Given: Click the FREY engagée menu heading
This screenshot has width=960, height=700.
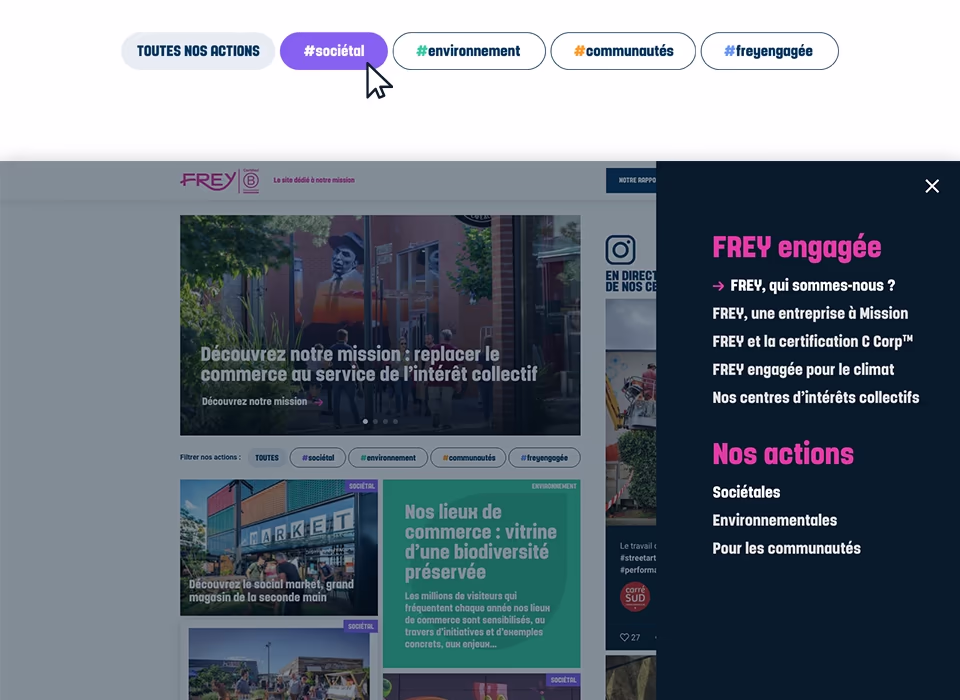Looking at the screenshot, I should pyautogui.click(x=797, y=248).
